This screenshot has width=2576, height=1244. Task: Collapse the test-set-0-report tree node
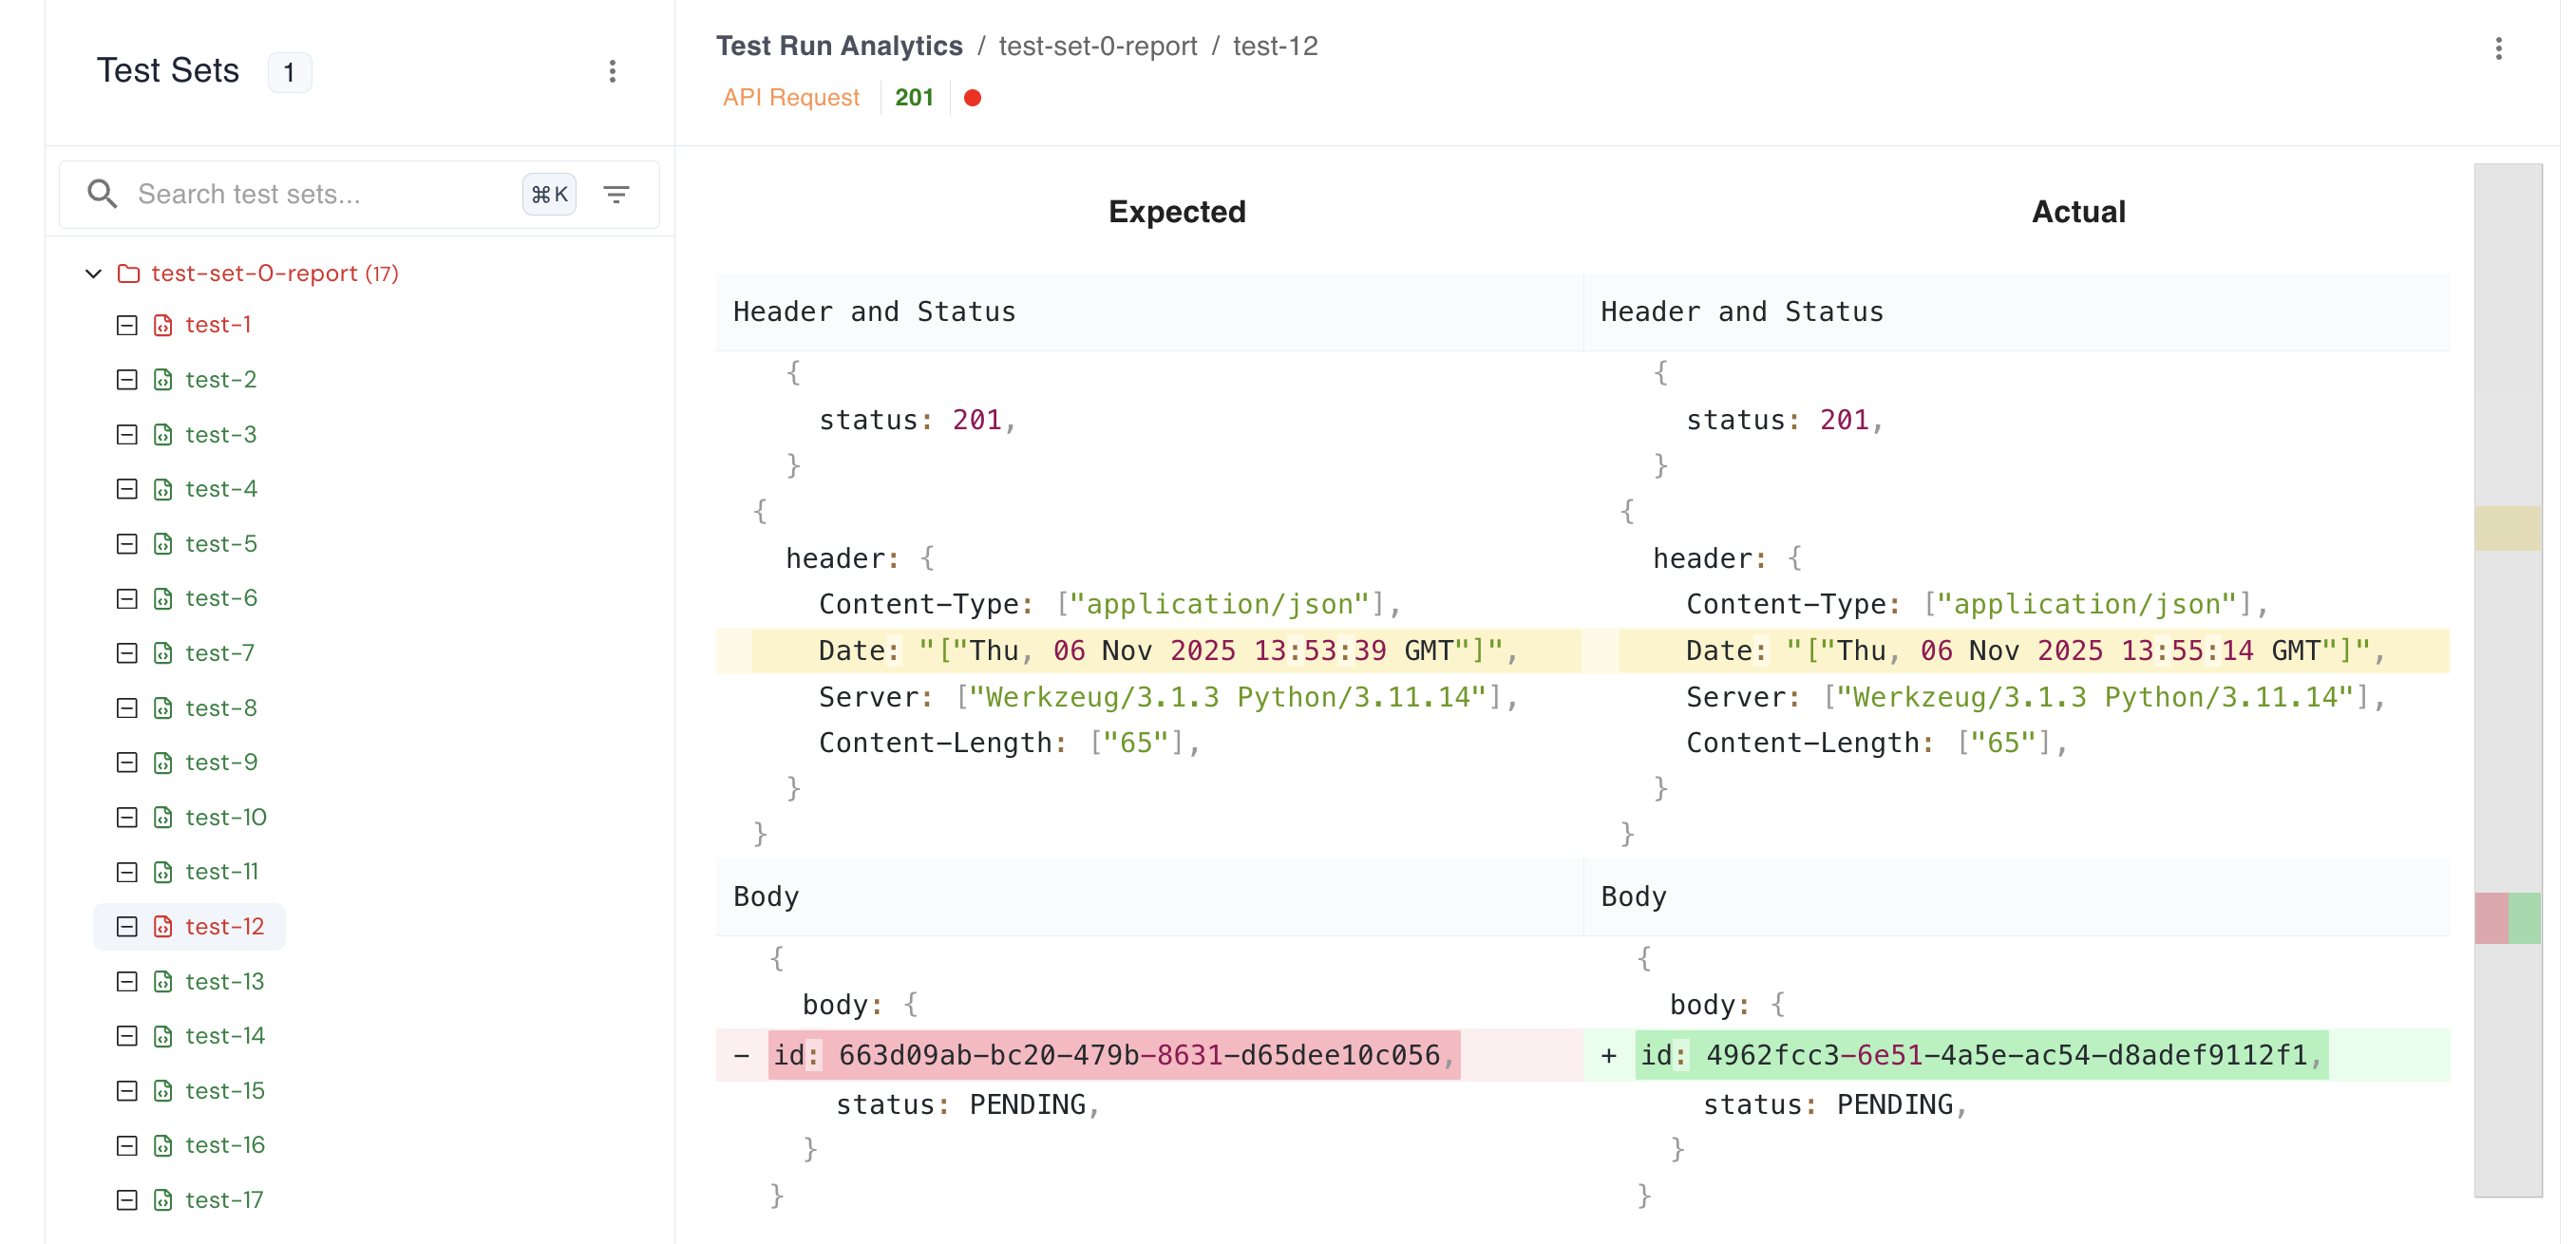[x=94, y=273]
